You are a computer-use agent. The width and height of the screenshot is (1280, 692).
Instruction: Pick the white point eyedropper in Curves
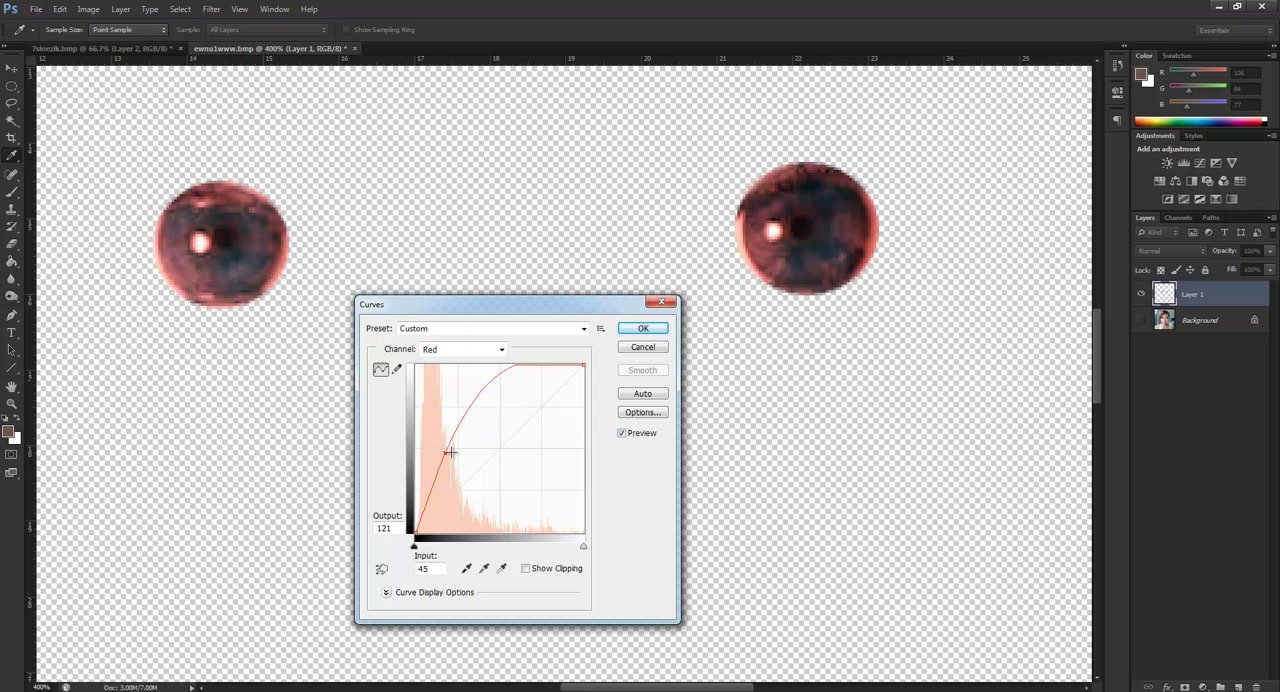(502, 568)
